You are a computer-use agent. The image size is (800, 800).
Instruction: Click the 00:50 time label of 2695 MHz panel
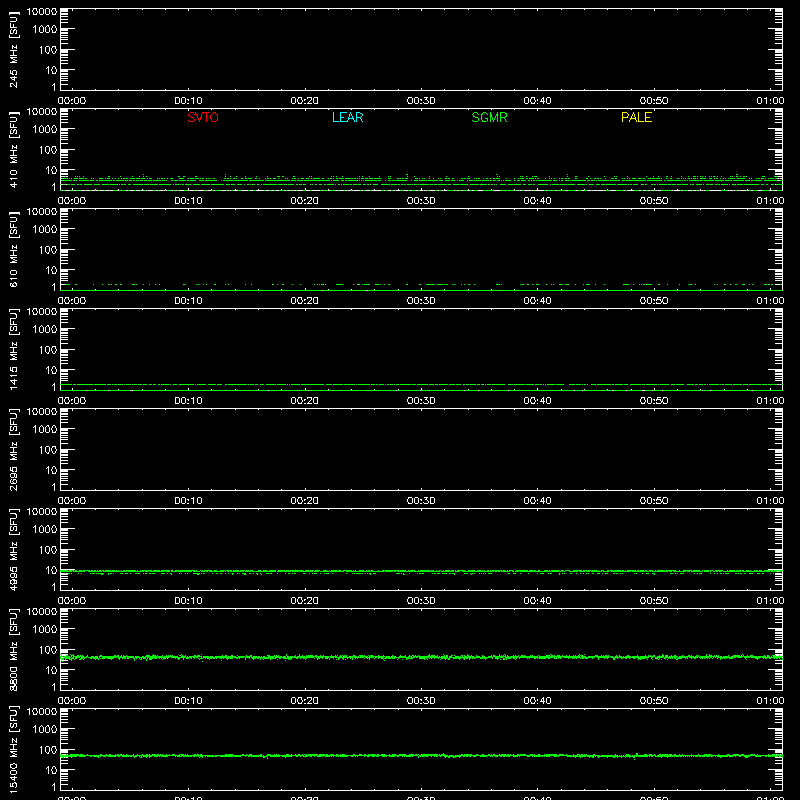point(654,501)
